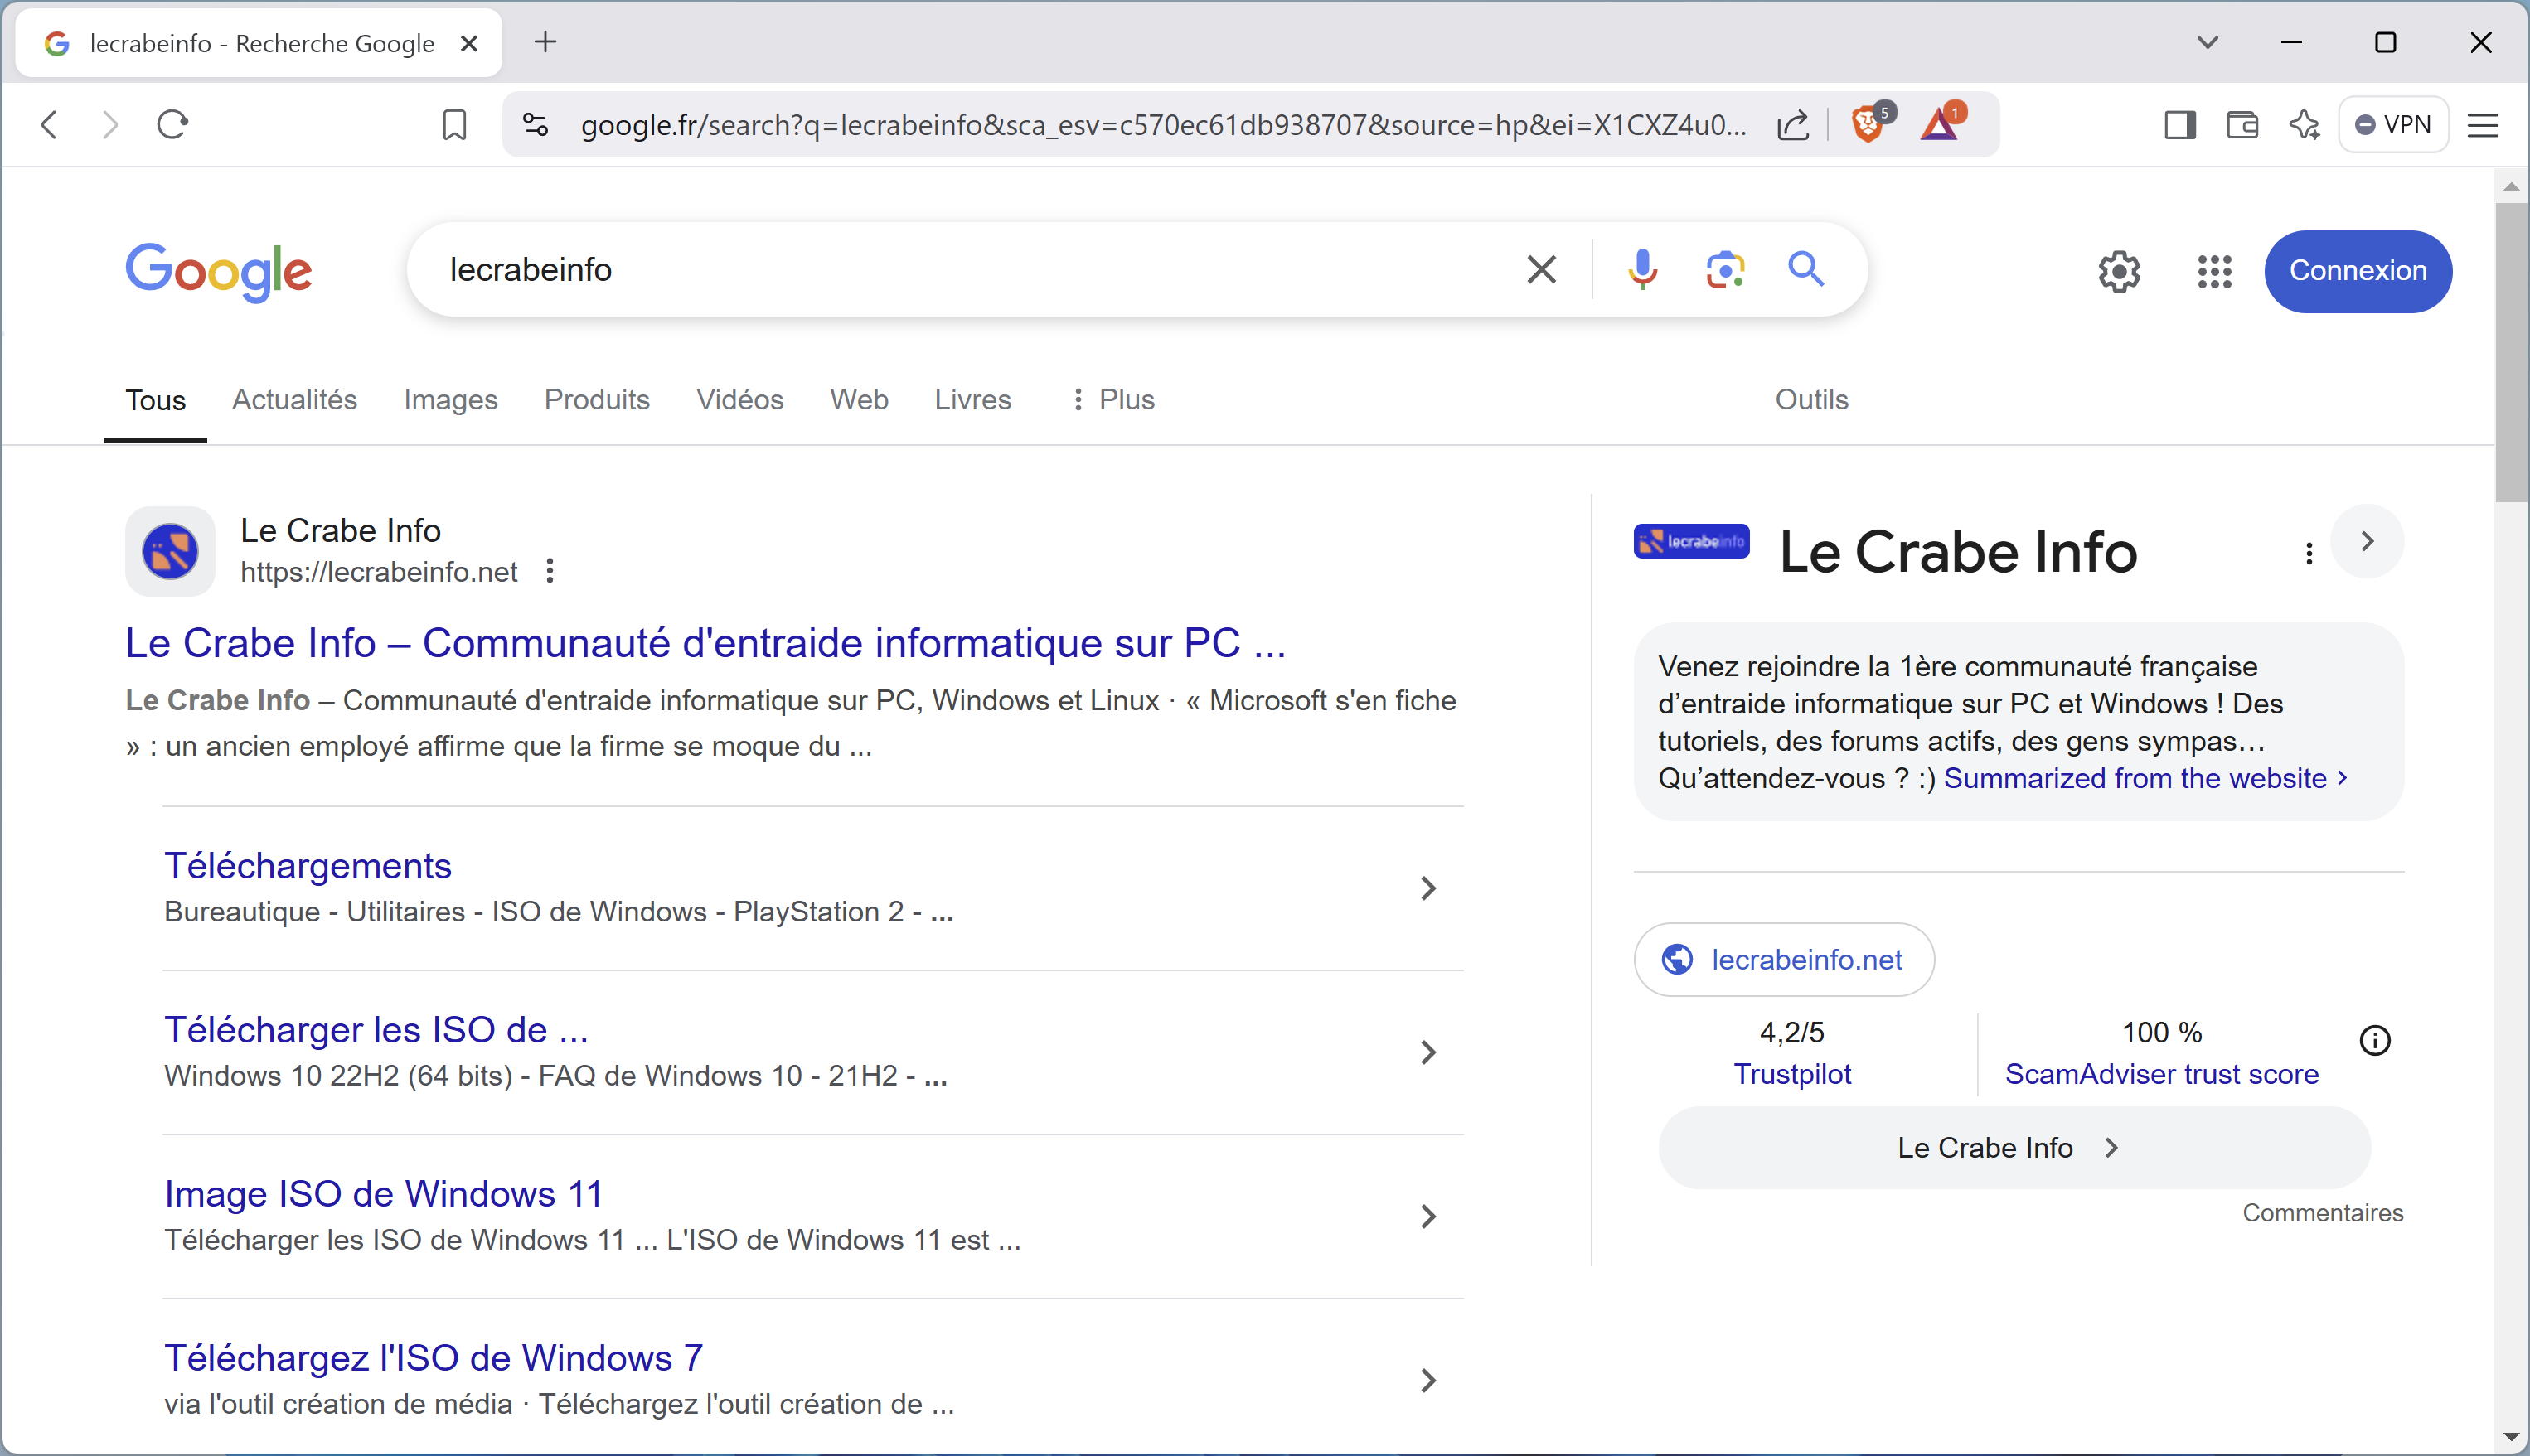Click the Connexion sign-in button
The height and width of the screenshot is (1456, 2530).
point(2357,271)
